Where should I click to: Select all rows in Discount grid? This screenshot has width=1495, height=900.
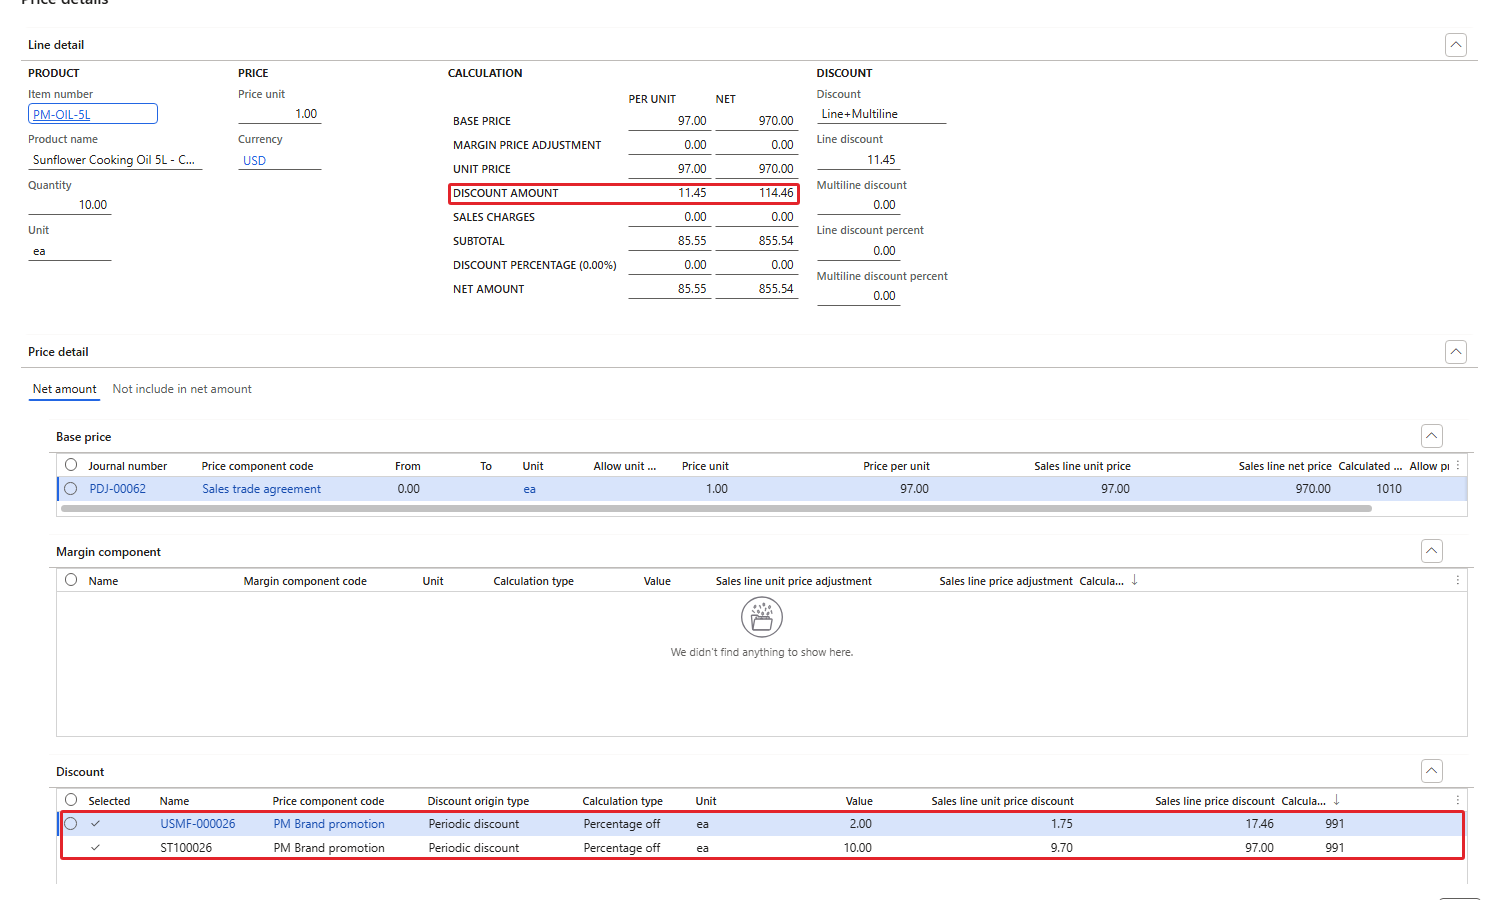coord(71,800)
